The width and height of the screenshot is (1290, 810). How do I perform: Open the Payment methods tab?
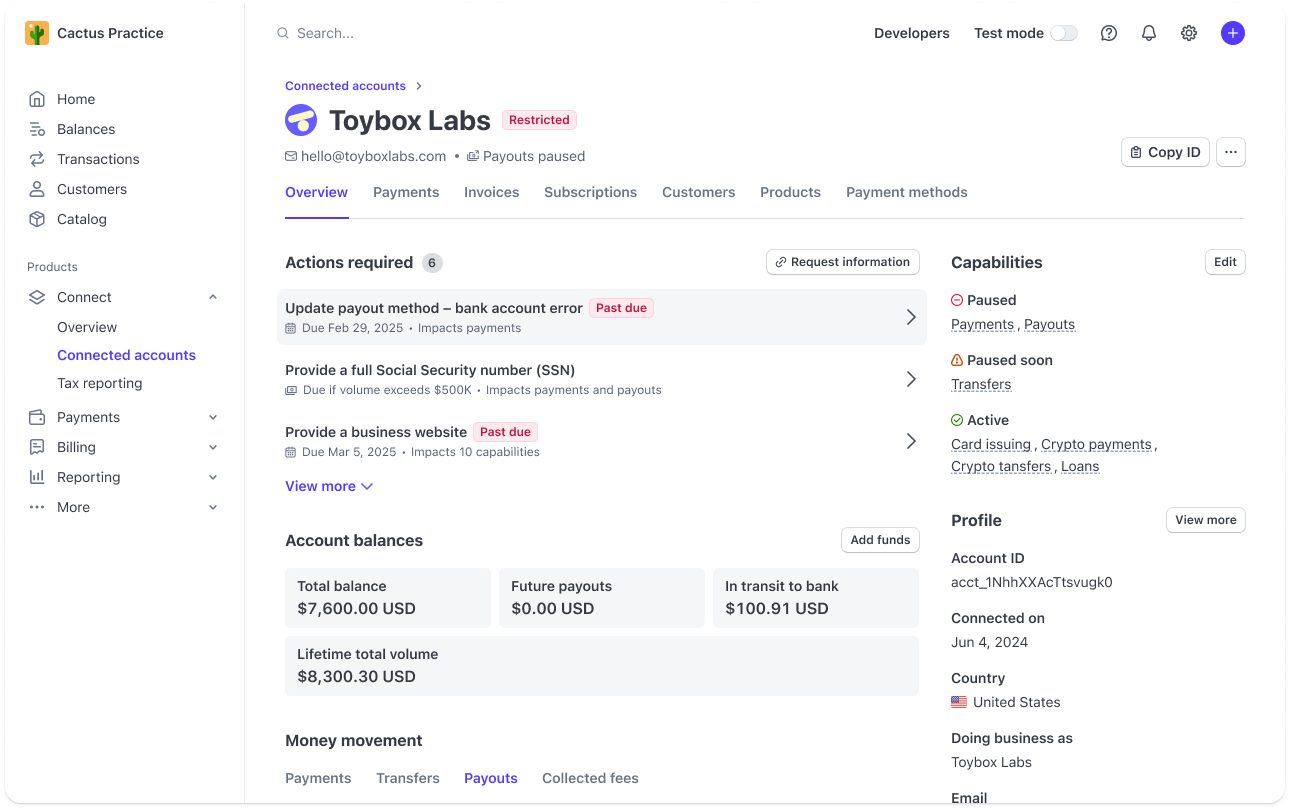(x=907, y=192)
